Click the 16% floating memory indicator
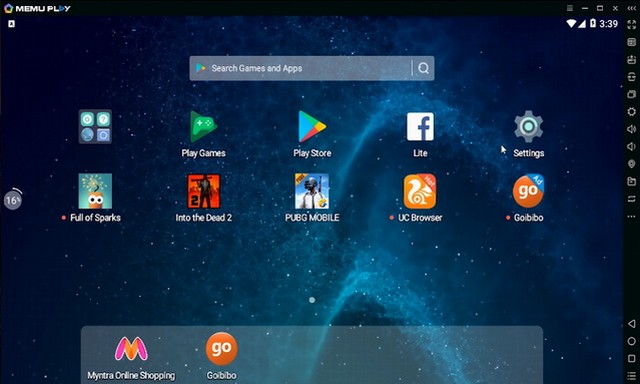 coord(13,200)
